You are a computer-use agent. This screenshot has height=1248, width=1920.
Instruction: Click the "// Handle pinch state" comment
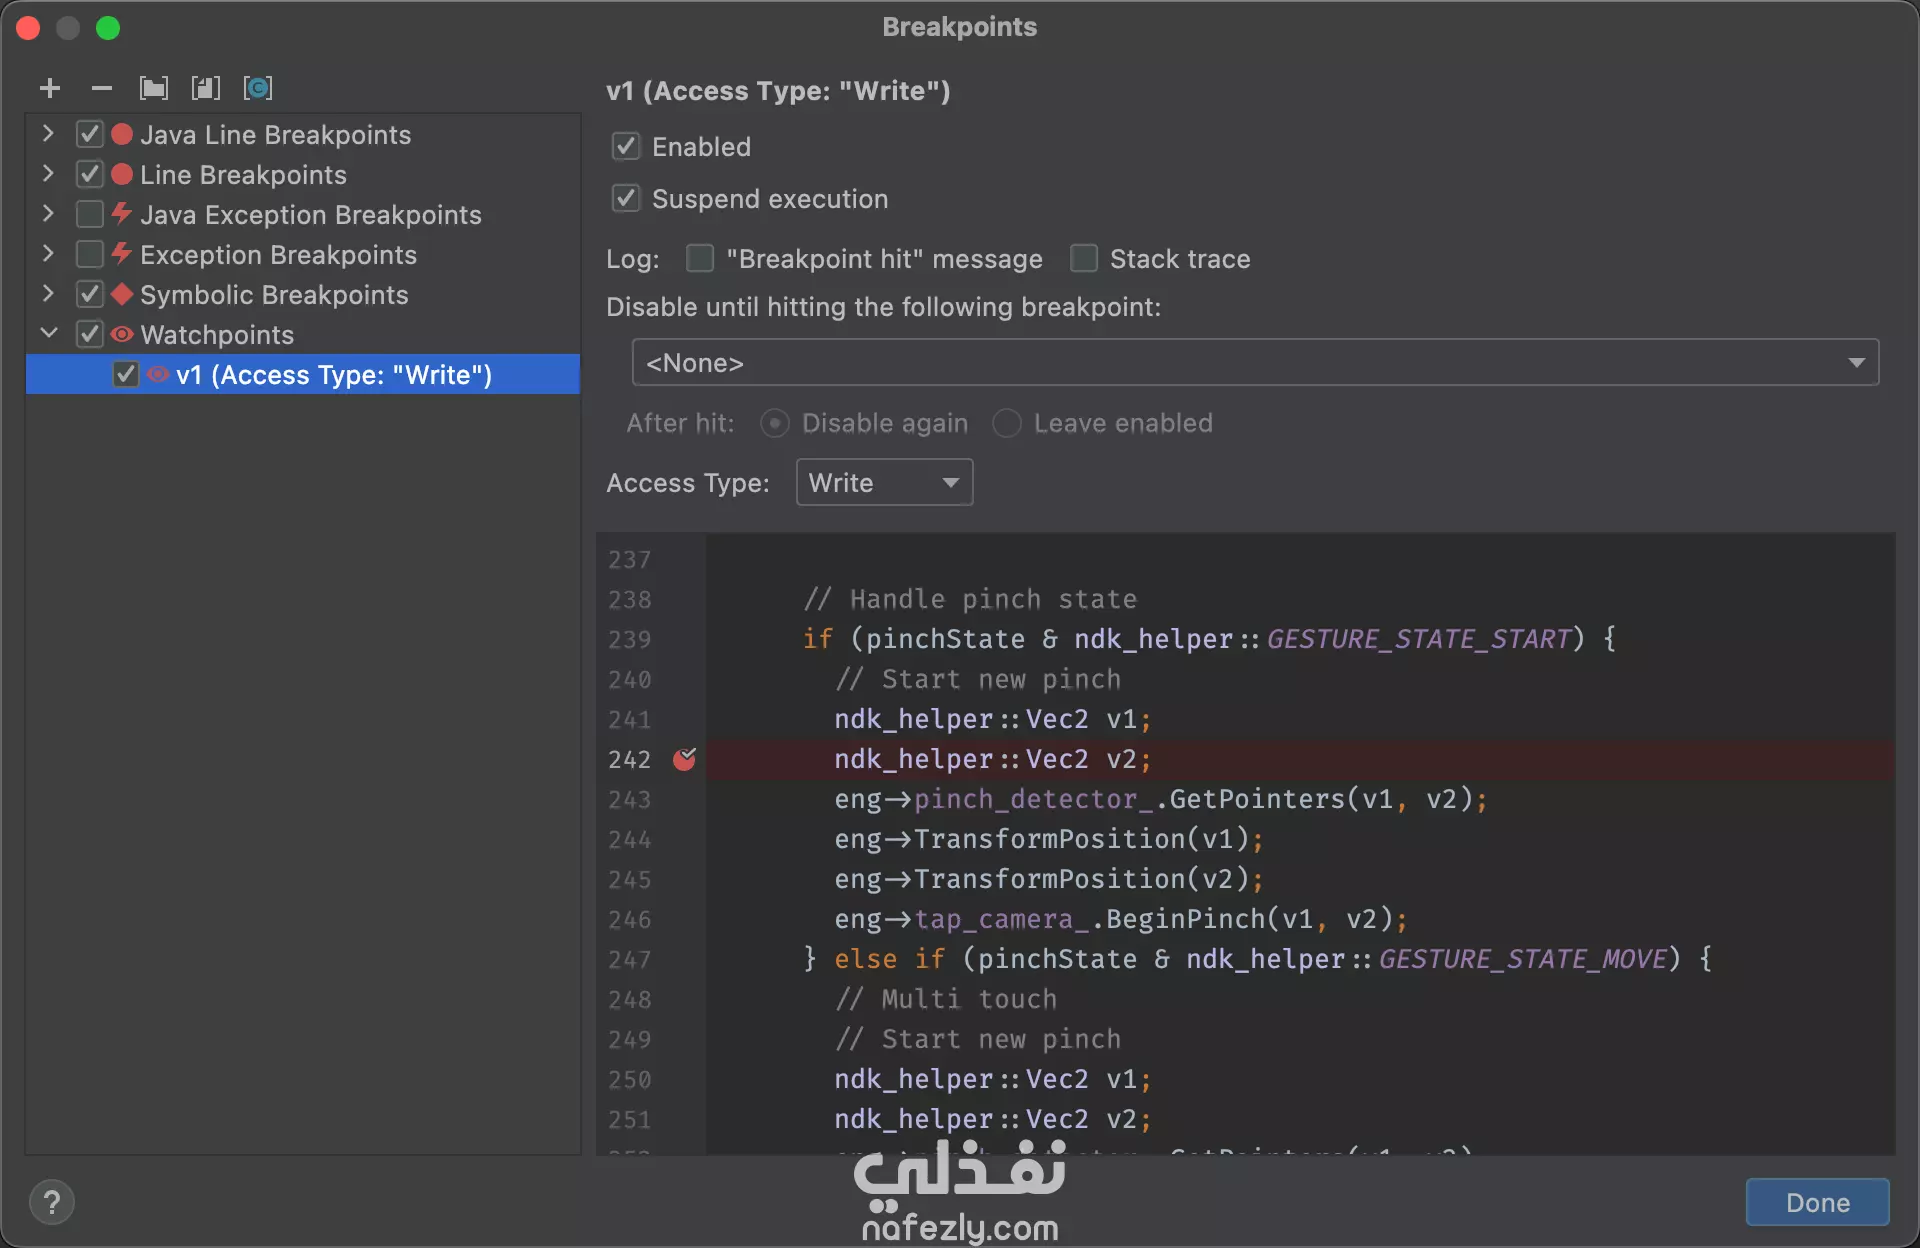tap(970, 599)
